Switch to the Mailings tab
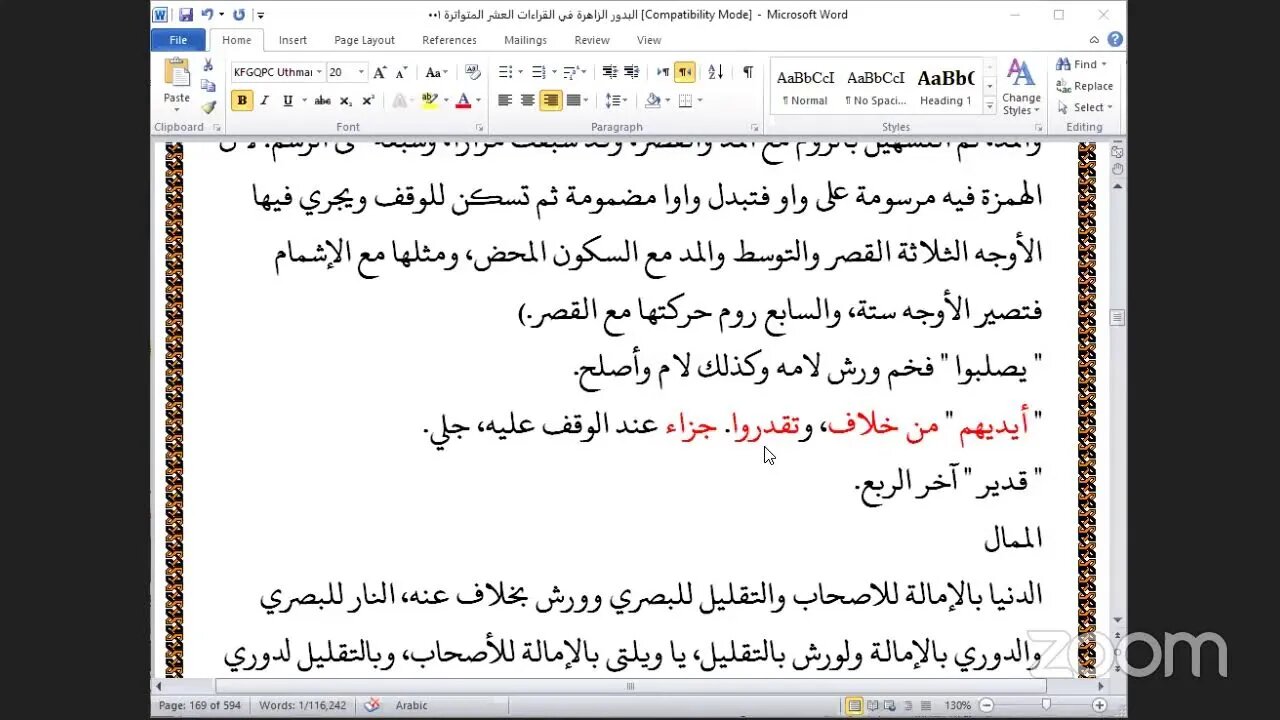 coord(525,40)
